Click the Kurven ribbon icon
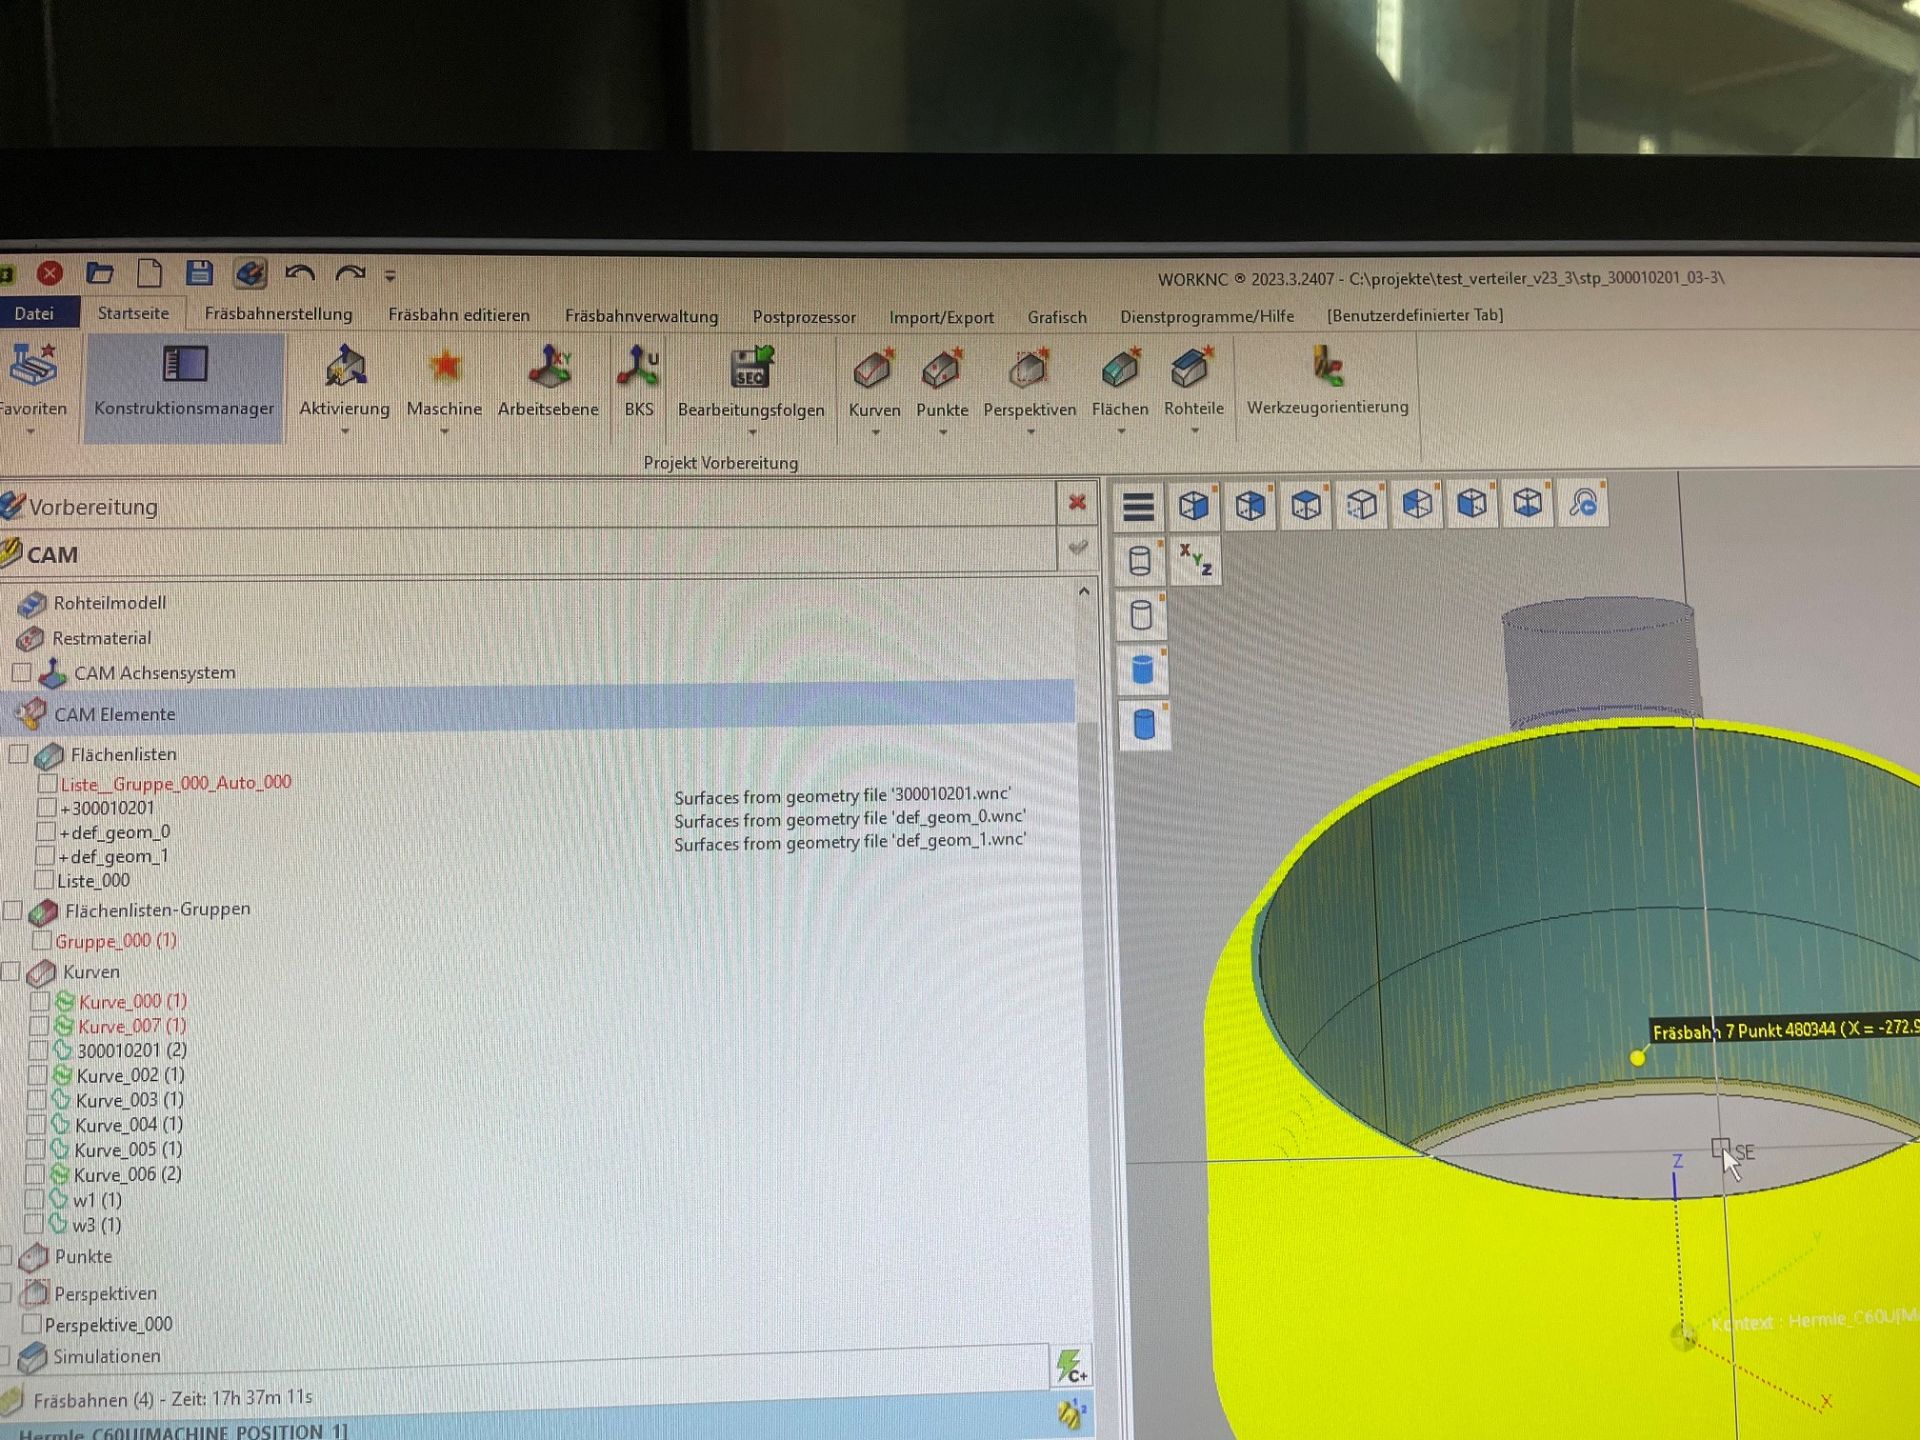Viewport: 1920px width, 1440px height. pyautogui.click(x=874, y=369)
